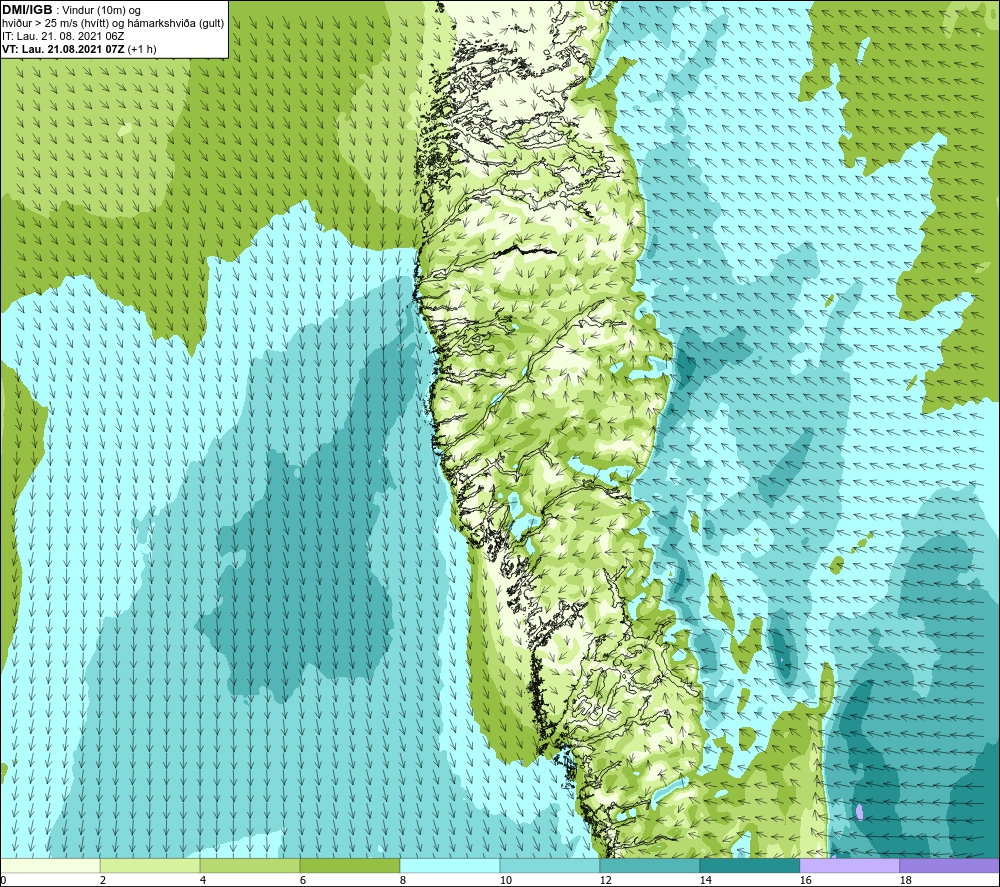This screenshot has height=887, width=1000.
Task: Click the scale label '8'
Action: click(402, 881)
